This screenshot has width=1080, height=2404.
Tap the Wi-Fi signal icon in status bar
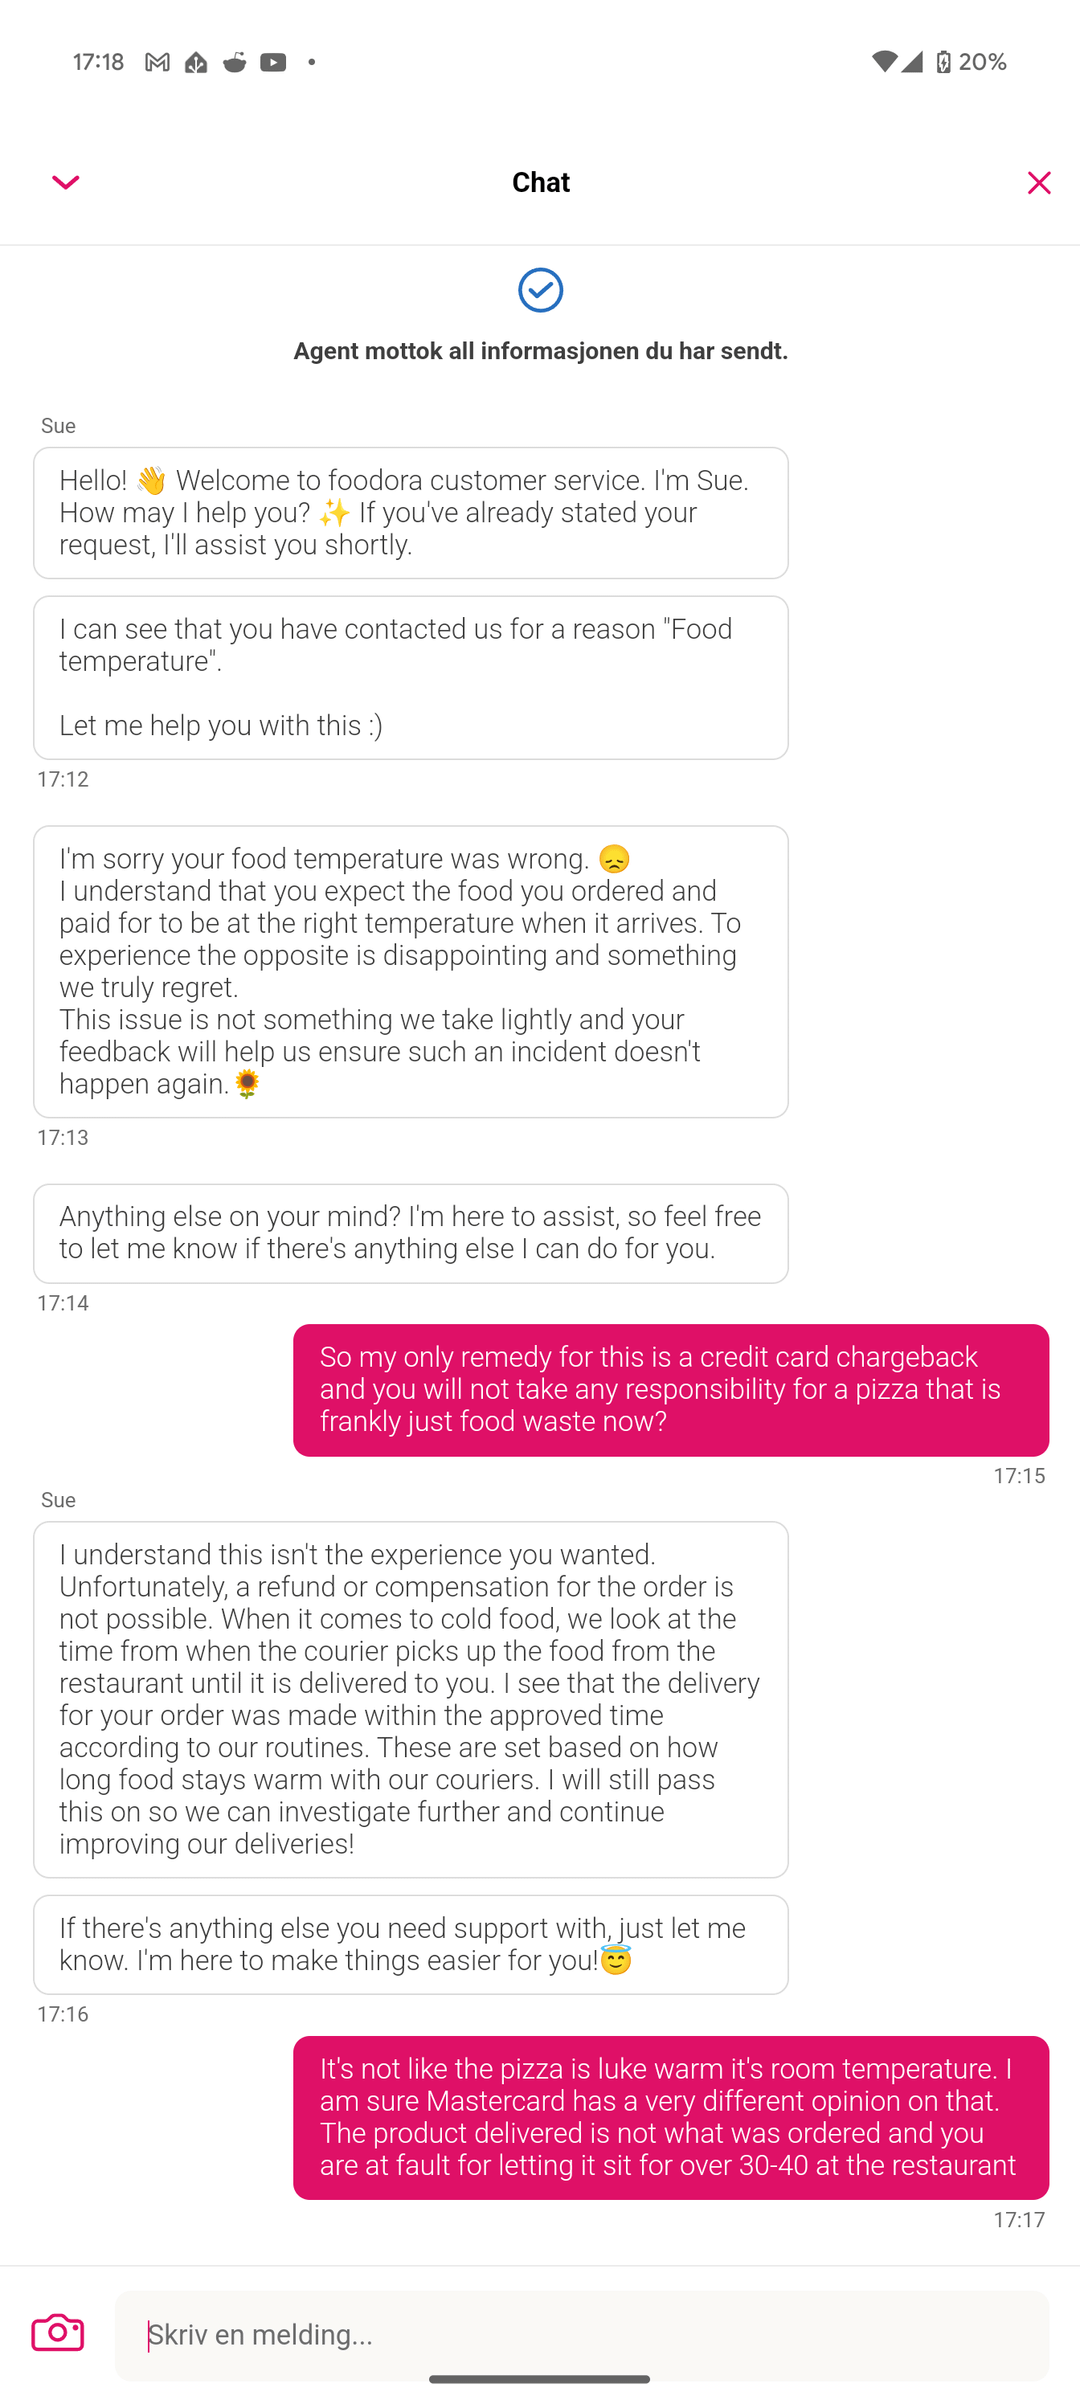884,62
